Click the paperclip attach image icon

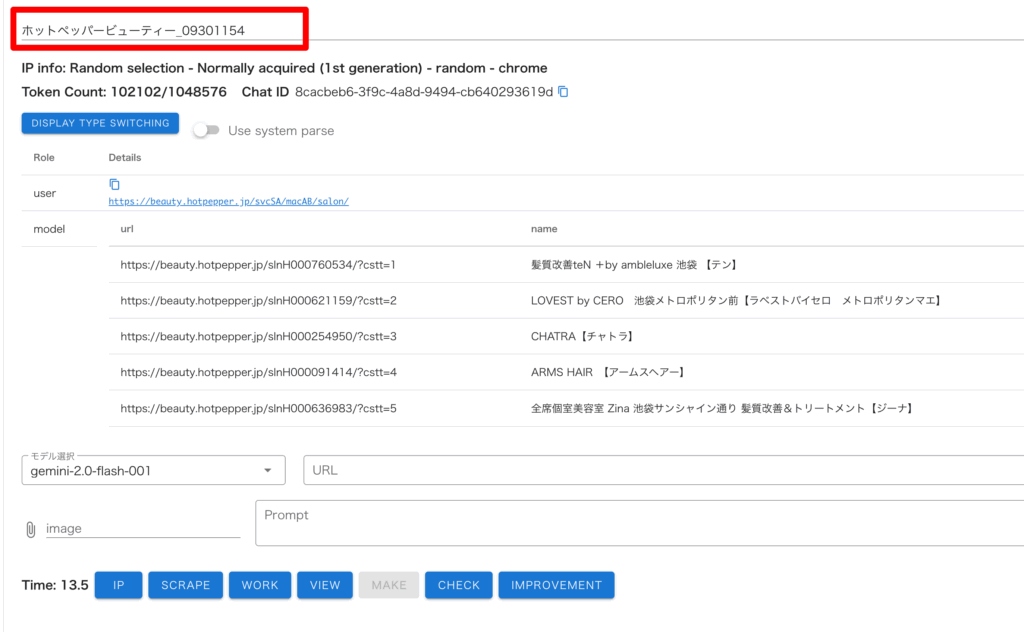(x=30, y=529)
